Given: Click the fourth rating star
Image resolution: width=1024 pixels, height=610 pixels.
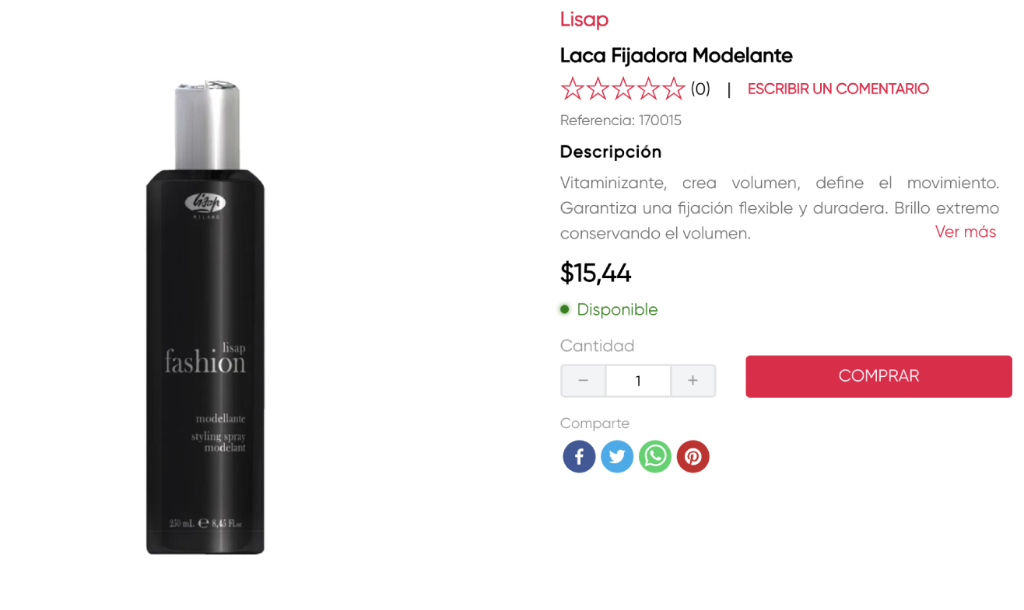Looking at the screenshot, I should (x=649, y=89).
